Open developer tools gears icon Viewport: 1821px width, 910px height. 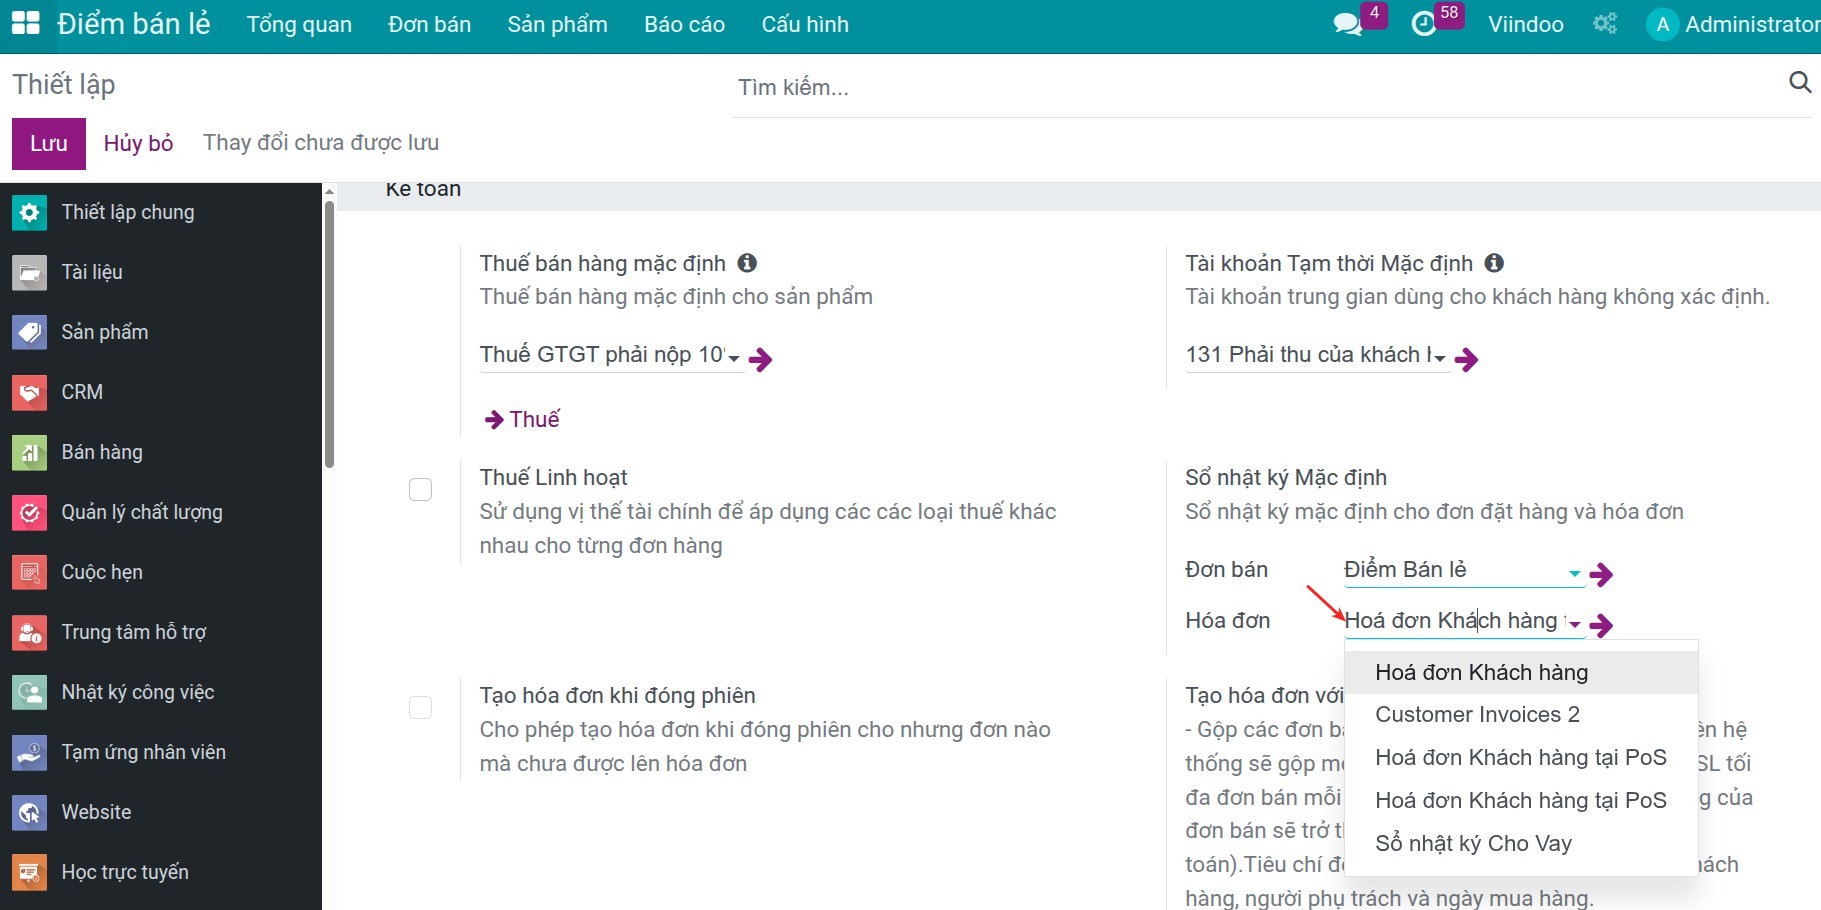pos(1605,24)
